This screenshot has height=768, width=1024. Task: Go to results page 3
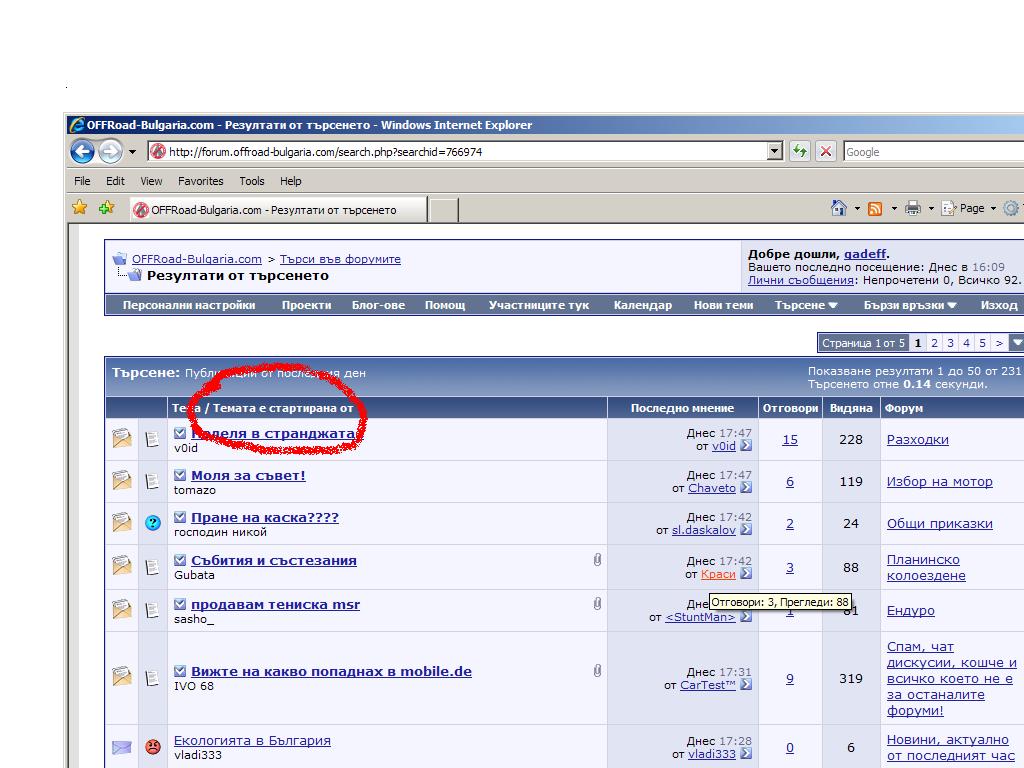[950, 343]
